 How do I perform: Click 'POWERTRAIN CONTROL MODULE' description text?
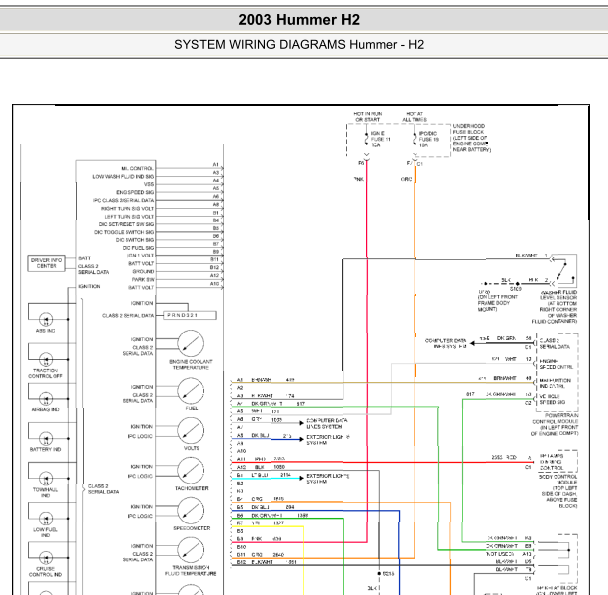click(554, 424)
